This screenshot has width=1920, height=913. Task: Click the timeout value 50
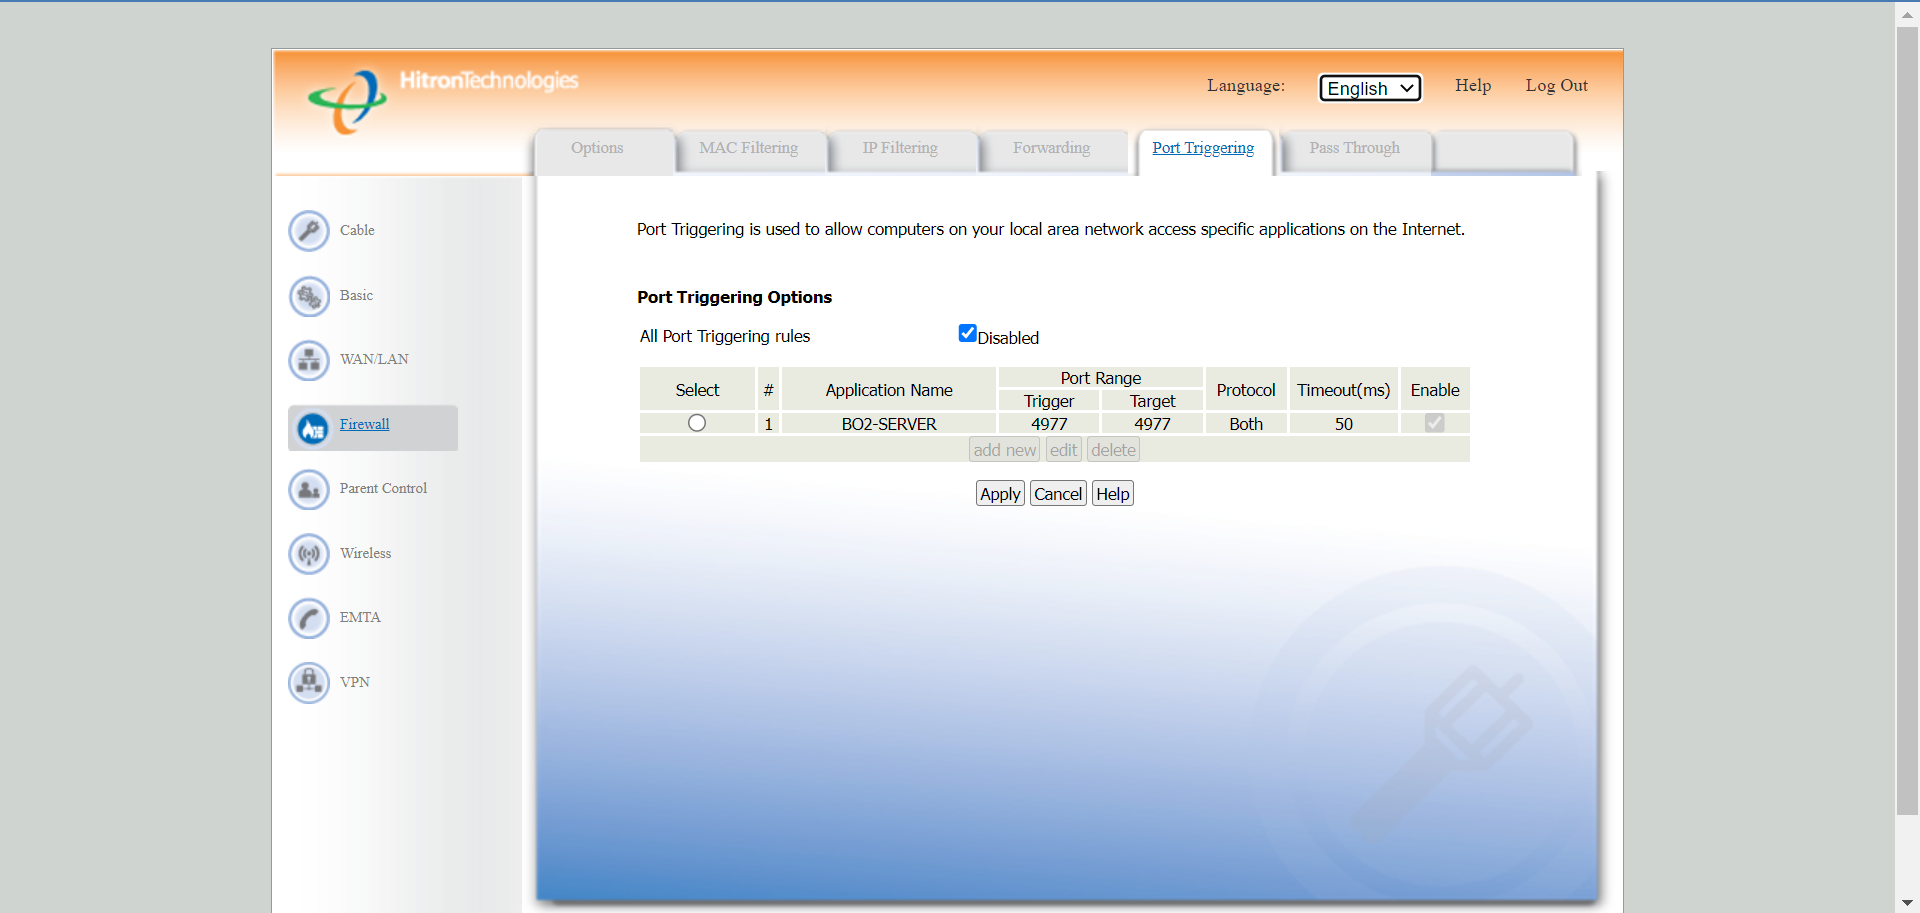point(1344,424)
